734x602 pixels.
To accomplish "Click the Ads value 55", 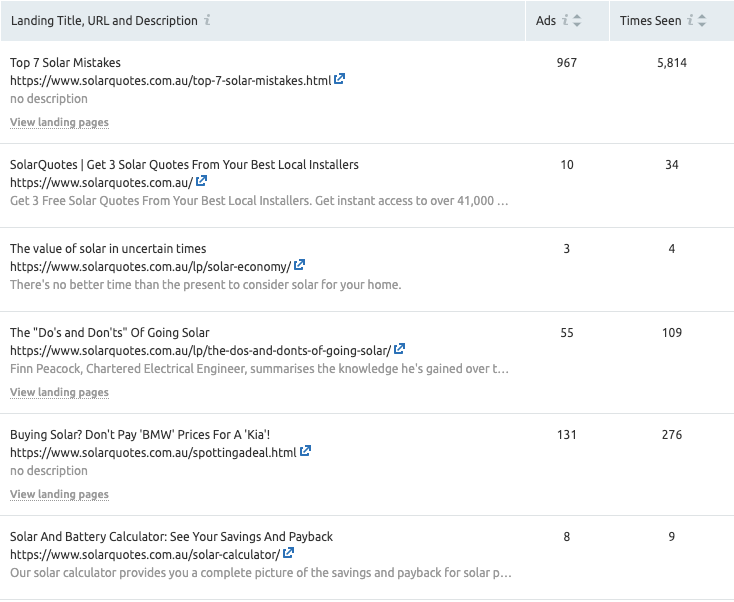I will coord(567,332).
